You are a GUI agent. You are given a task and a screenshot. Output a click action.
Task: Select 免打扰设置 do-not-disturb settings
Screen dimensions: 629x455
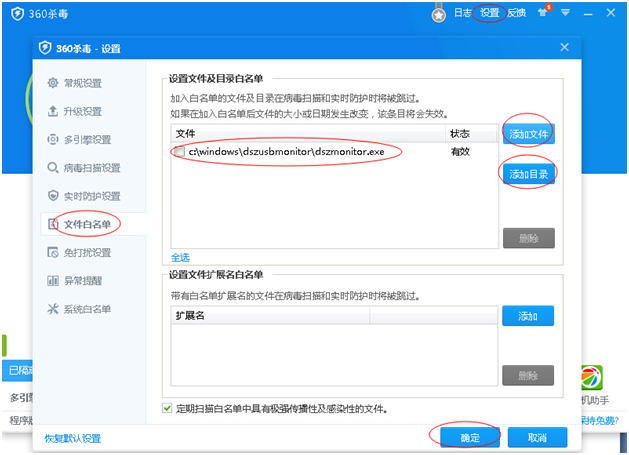[x=86, y=252]
